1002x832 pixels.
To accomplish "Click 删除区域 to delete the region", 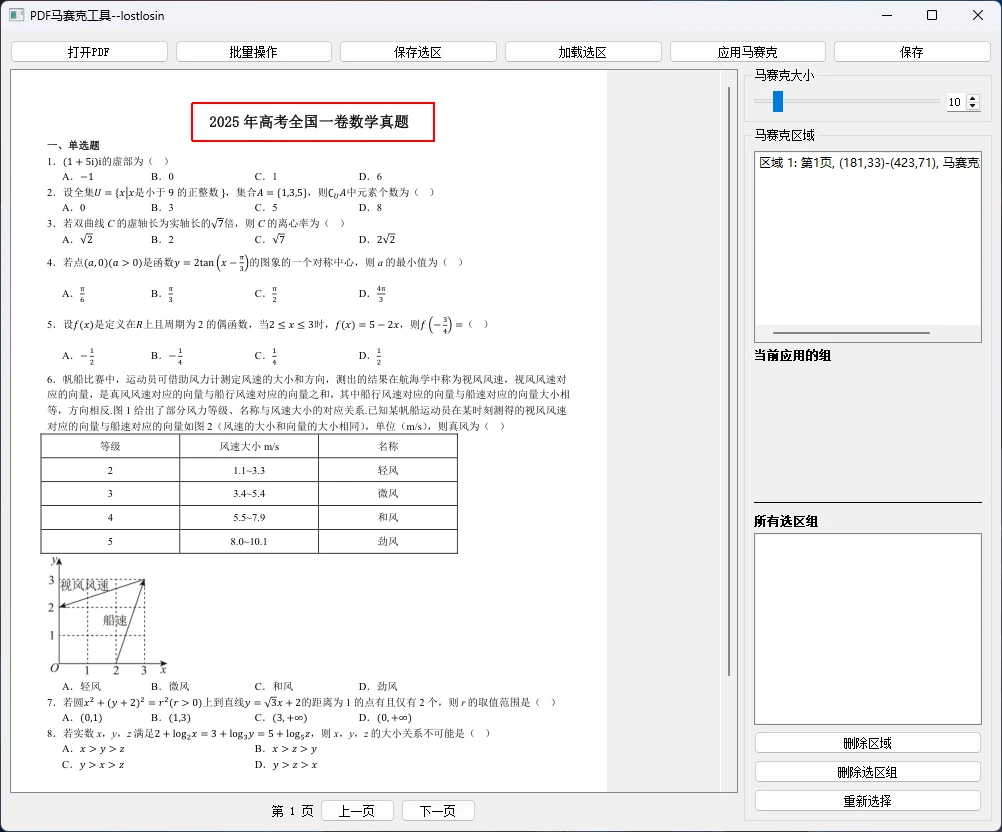I will (866, 742).
